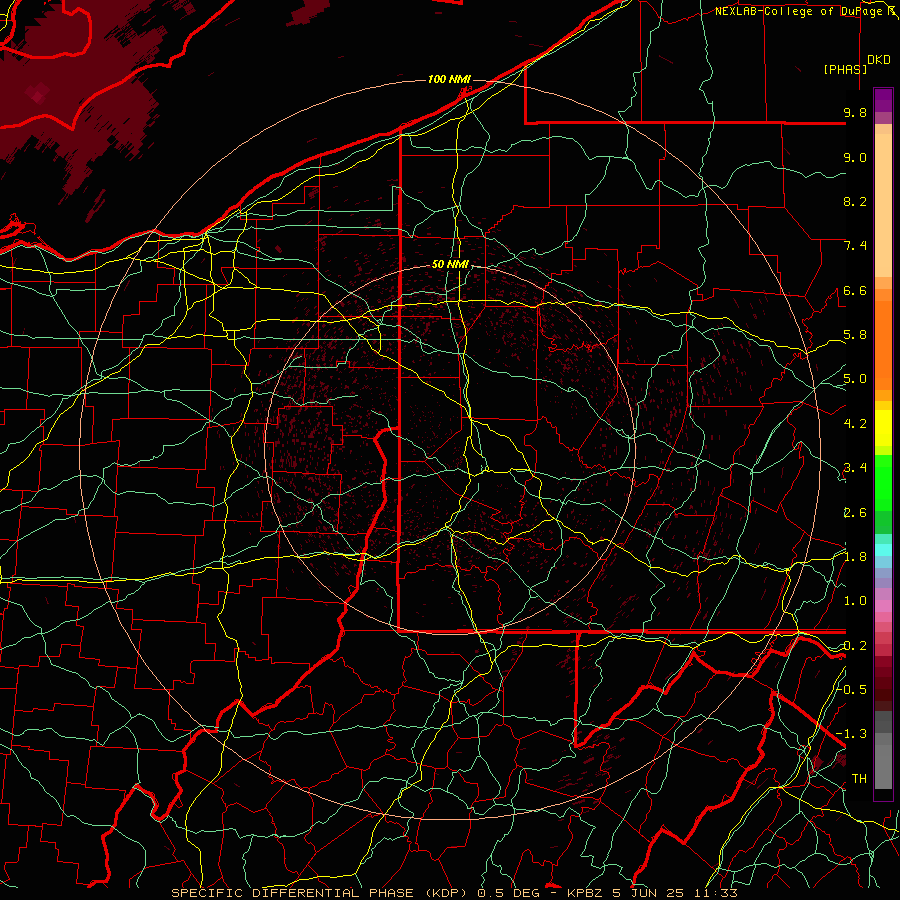This screenshot has width=900, height=900.
Task: Click the 5.0 value on the color scale
Action: coord(855,379)
